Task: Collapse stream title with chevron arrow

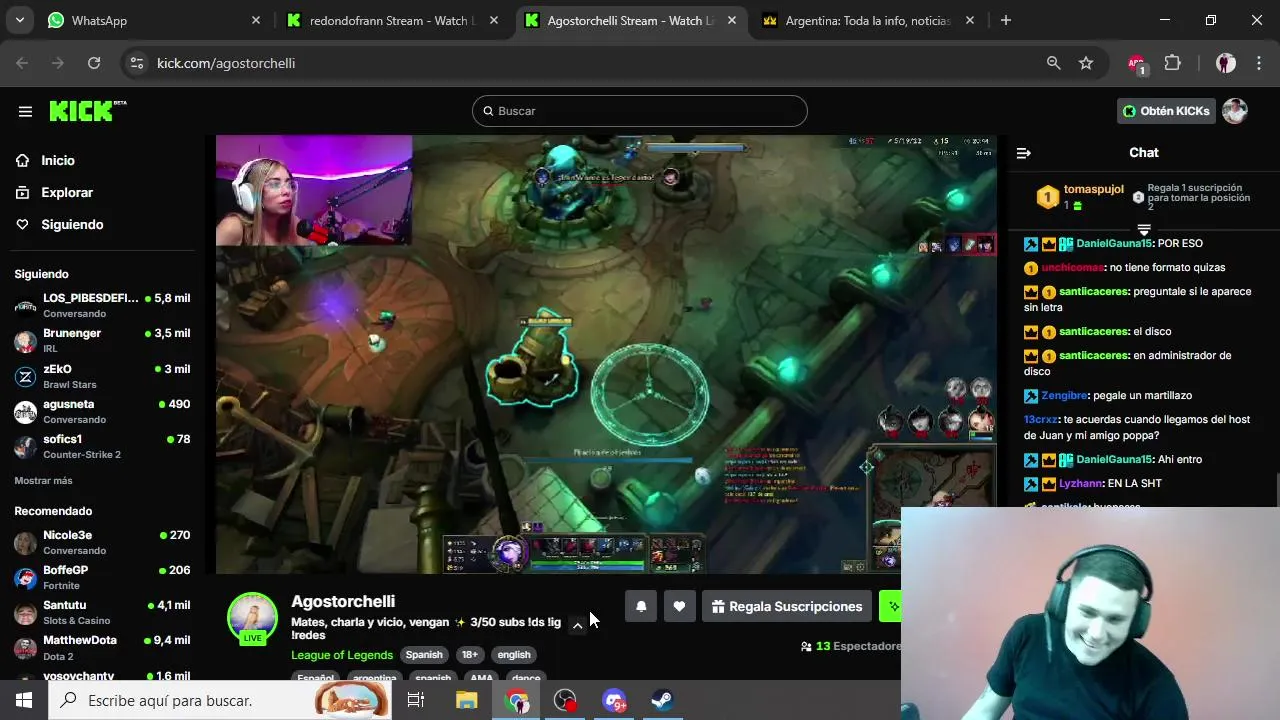Action: (x=577, y=625)
